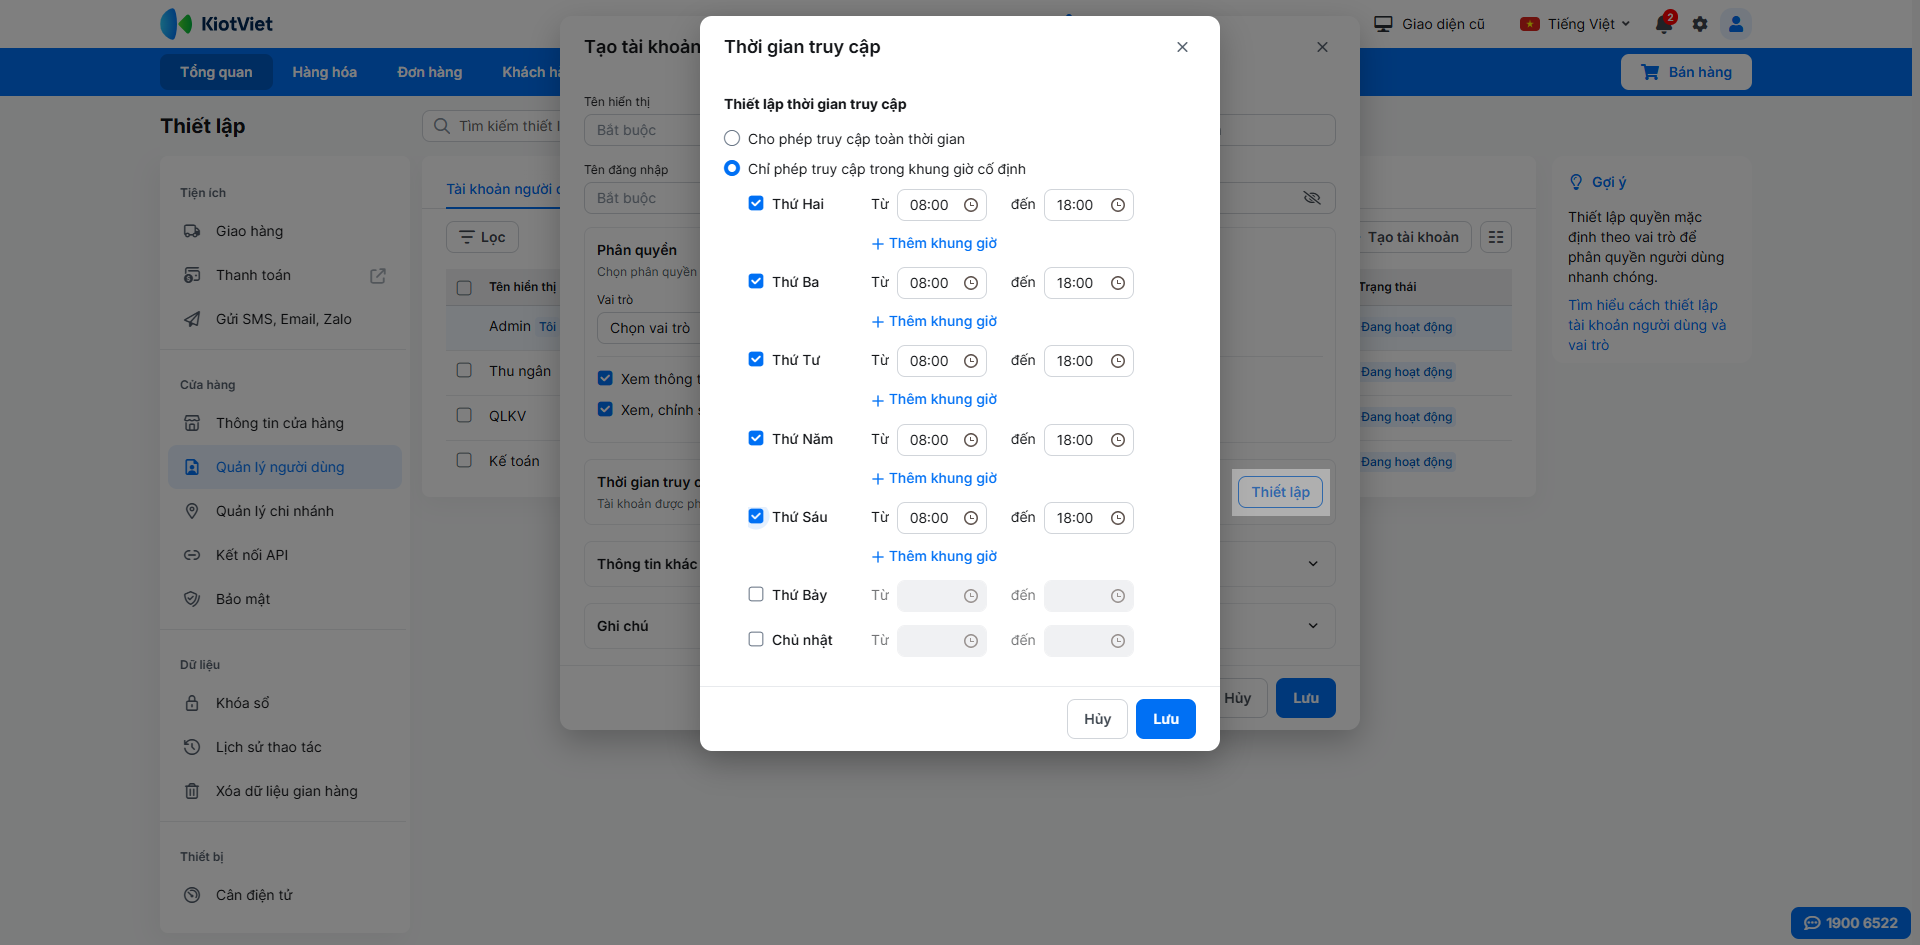The image size is (1920, 945).
Task: Open Thông tin cửa hàng settings
Action: click(x=285, y=423)
